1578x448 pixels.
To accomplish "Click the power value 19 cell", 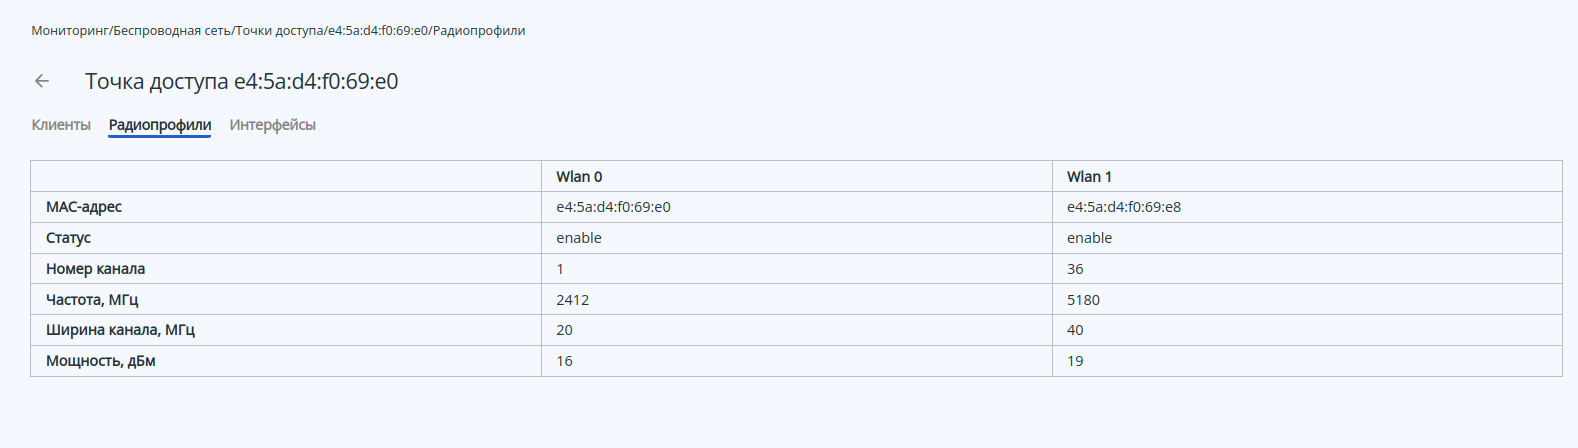I will pyautogui.click(x=1075, y=361).
